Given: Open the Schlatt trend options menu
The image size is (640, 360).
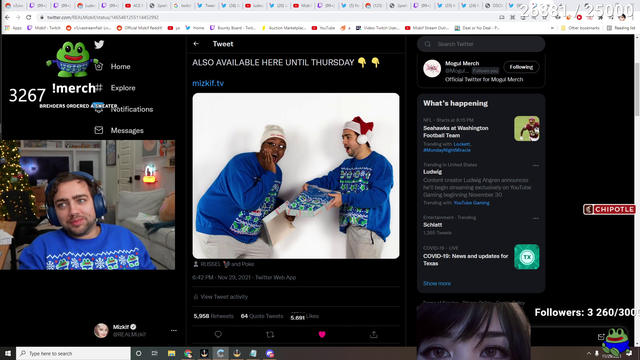Looking at the screenshot, I should 536,218.
